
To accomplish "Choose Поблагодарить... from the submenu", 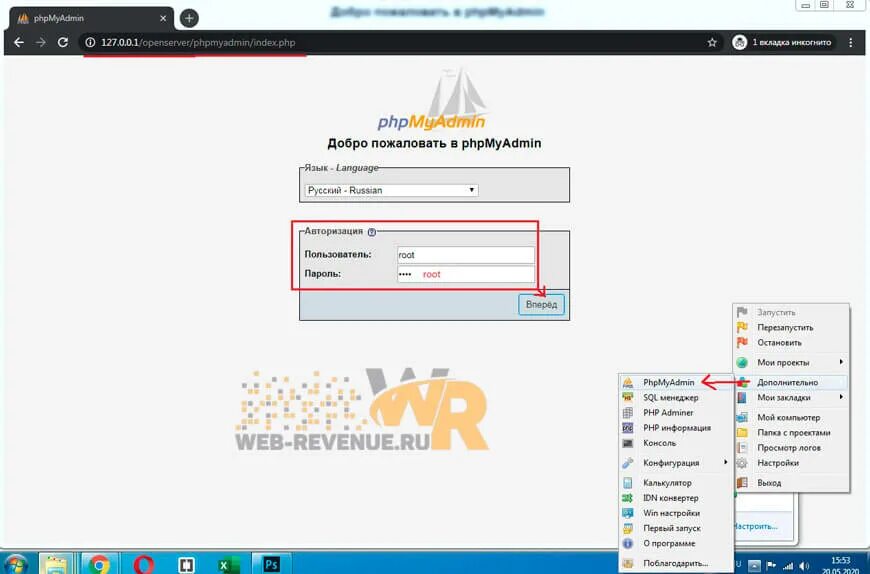I will coord(676,563).
